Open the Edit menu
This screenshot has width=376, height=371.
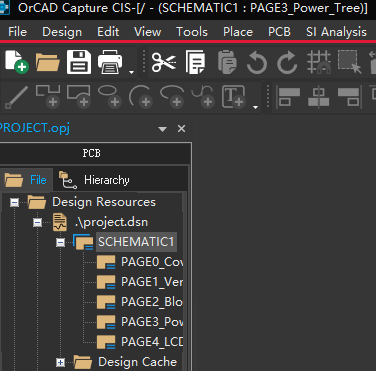108,32
